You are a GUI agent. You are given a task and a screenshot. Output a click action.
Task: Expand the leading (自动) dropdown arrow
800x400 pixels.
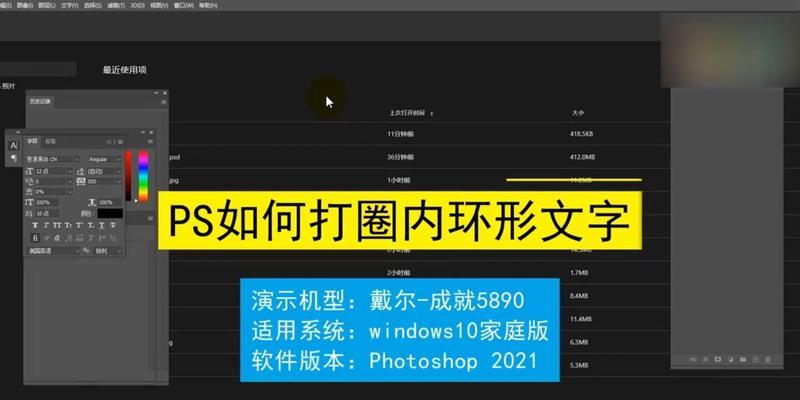click(x=119, y=171)
